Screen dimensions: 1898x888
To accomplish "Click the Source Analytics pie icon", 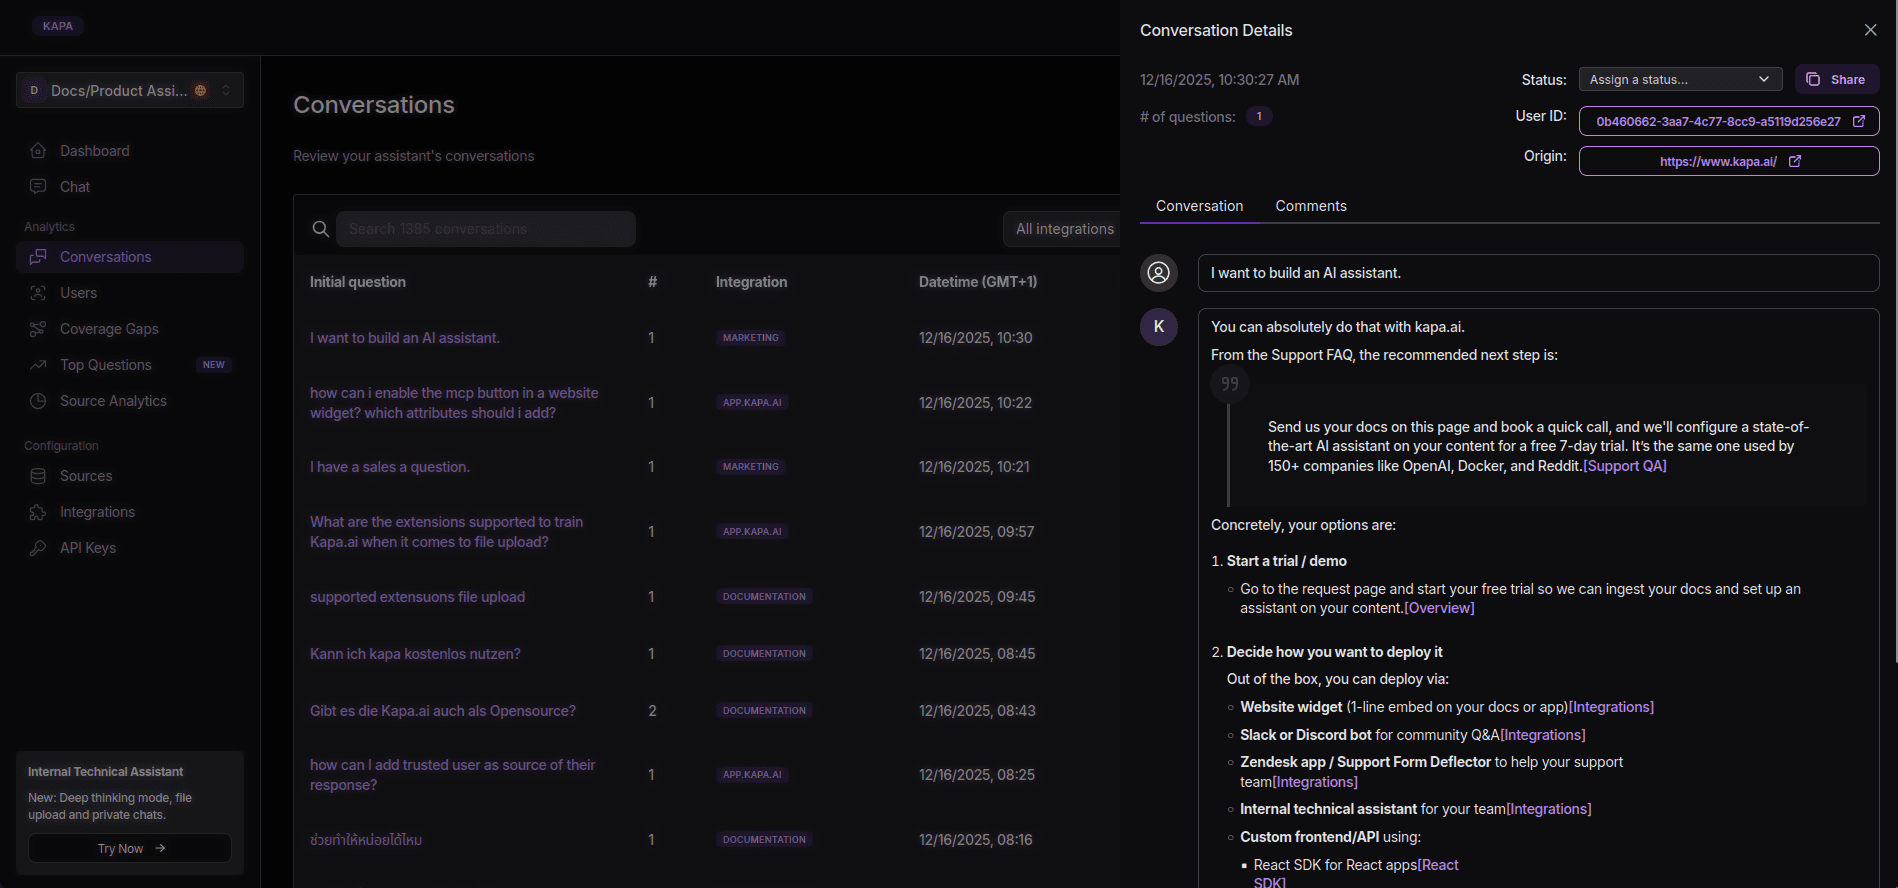I will (38, 401).
